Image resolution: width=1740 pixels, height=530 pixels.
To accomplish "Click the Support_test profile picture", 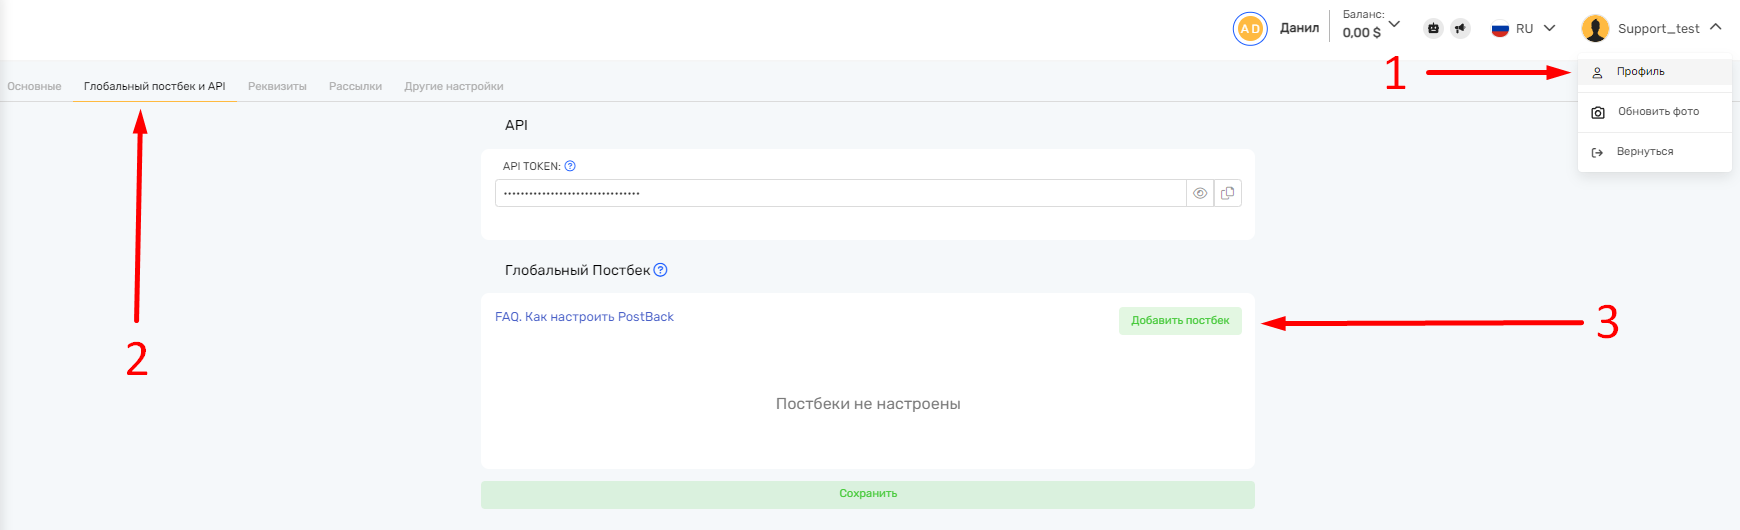I will 1595,29.
